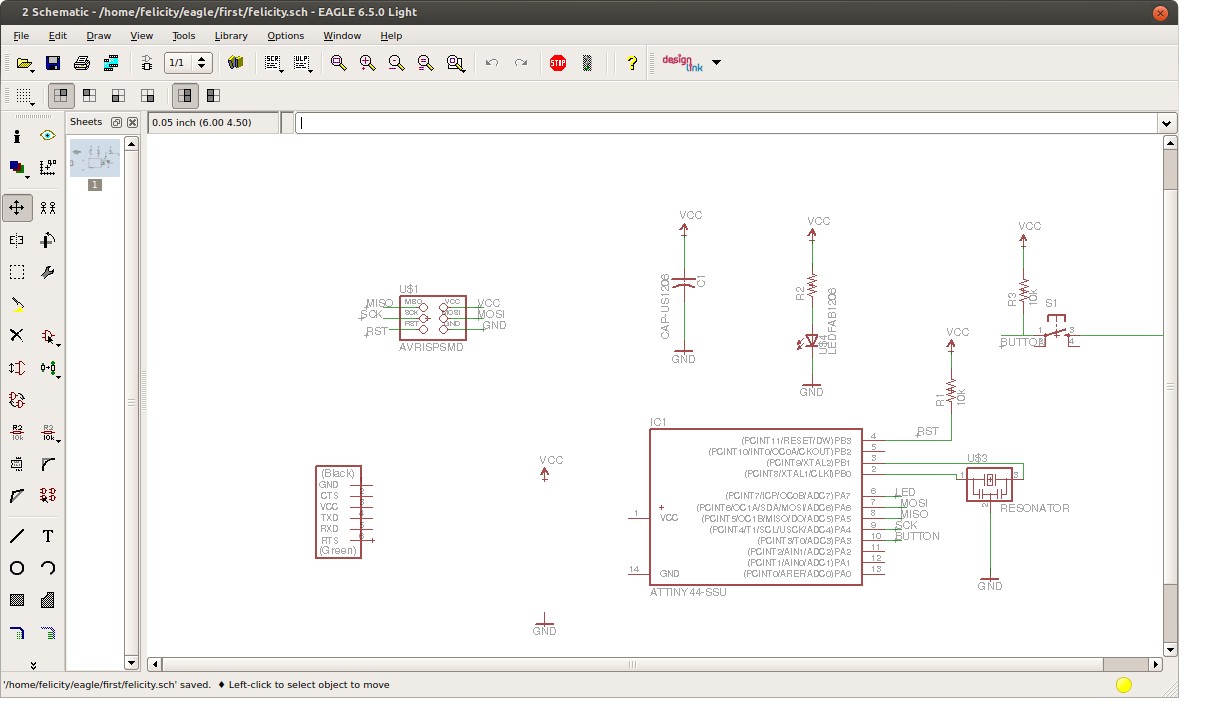This screenshot has width=1216, height=704.
Task: Open the File menu
Action: (21, 36)
